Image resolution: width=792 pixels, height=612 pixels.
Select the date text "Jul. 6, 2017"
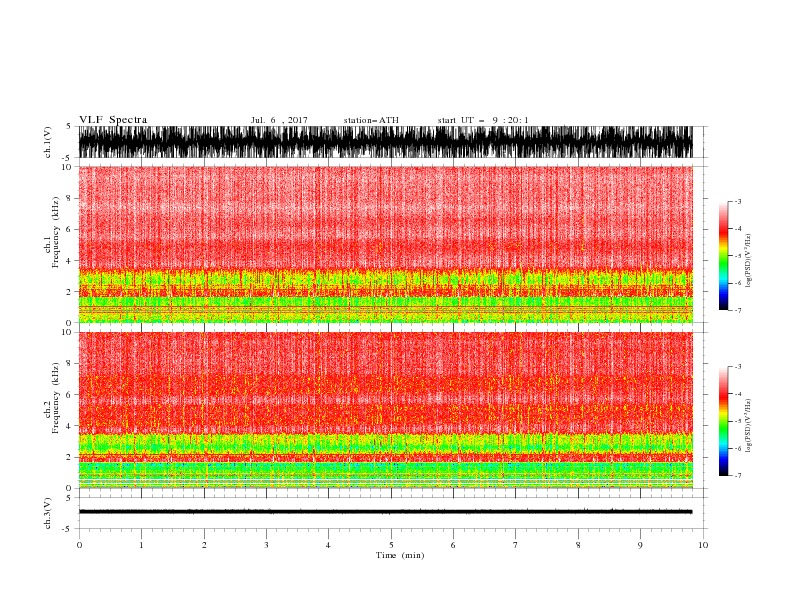(279, 120)
